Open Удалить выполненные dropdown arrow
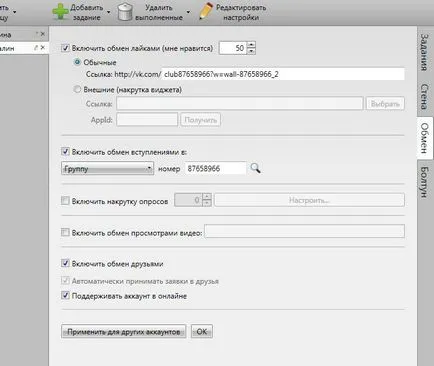Screen dimensions: 434x366 (188, 13)
